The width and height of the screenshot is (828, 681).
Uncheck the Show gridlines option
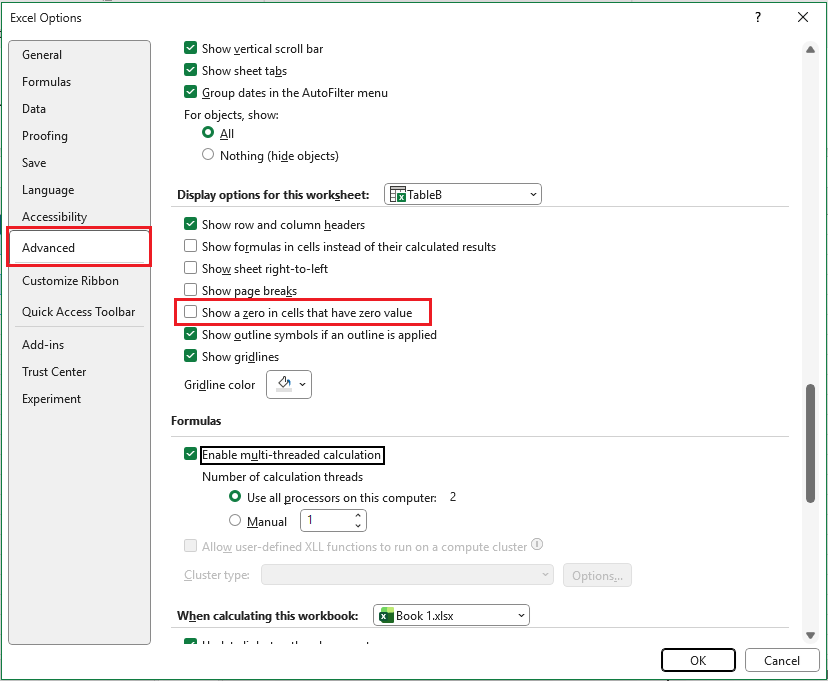coord(191,356)
